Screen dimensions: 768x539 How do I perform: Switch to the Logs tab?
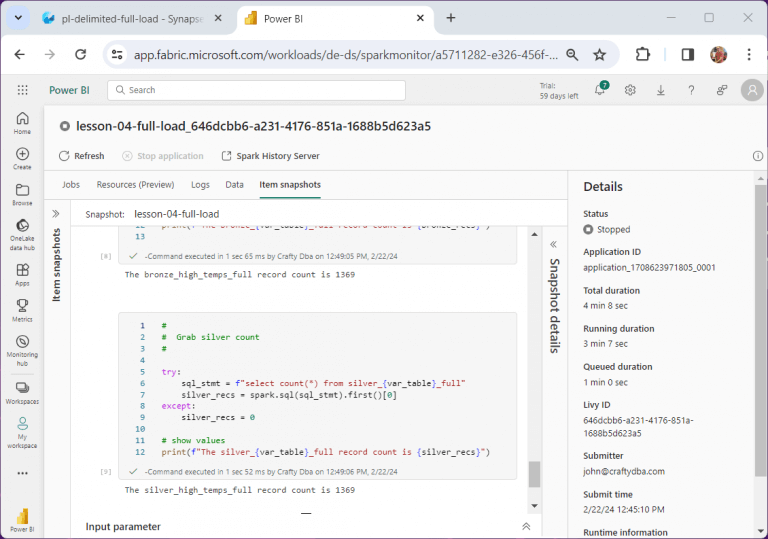pyautogui.click(x=200, y=185)
